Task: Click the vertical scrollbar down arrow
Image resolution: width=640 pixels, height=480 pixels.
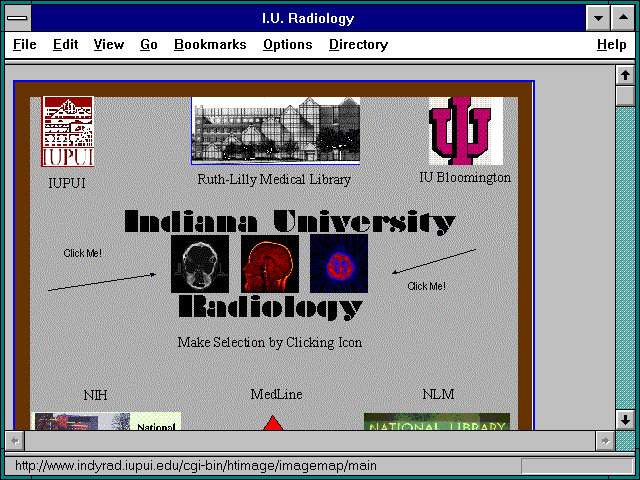Action: pyautogui.click(x=625, y=420)
